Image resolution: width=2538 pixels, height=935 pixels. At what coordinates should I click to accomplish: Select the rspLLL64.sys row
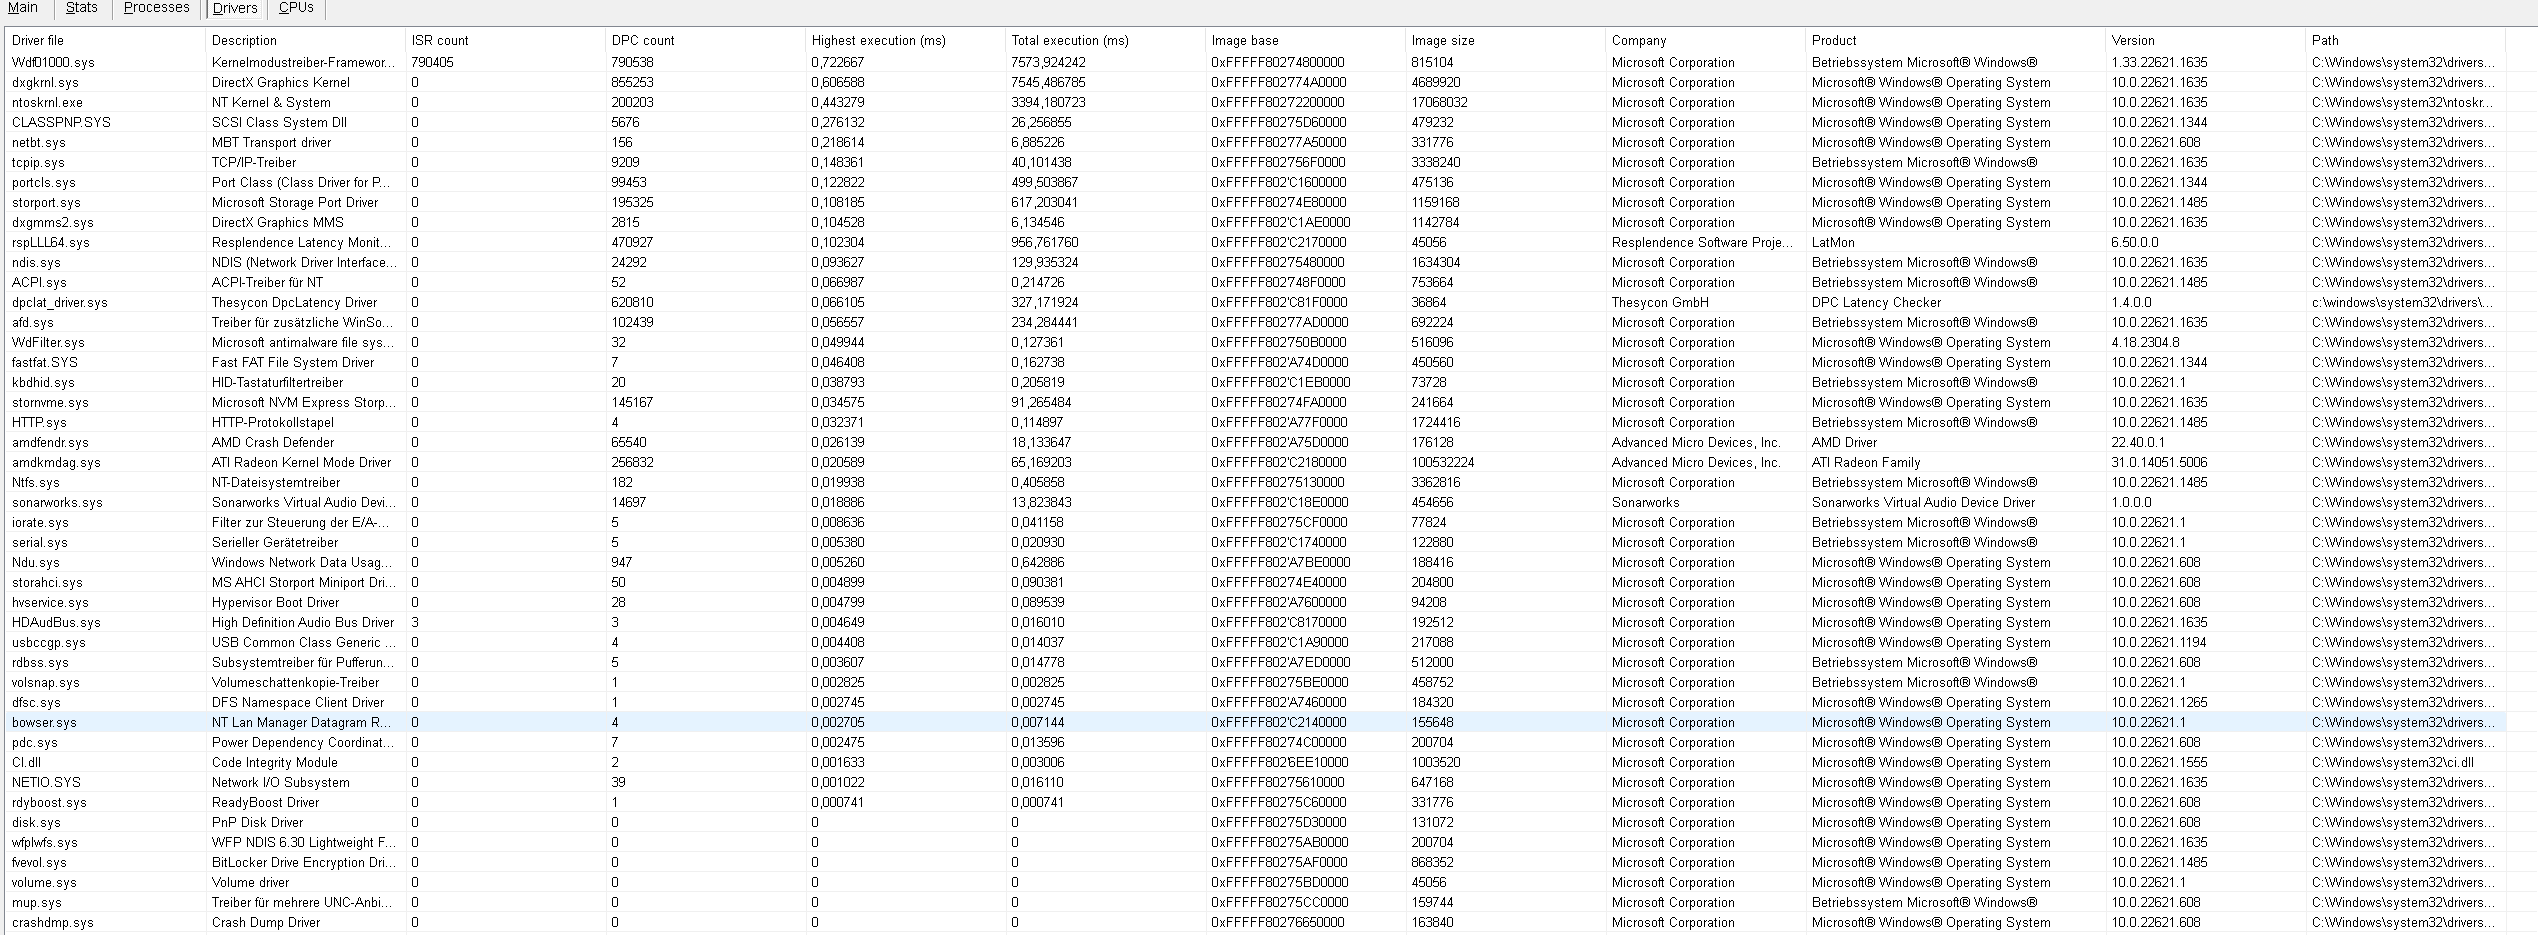[1254, 242]
